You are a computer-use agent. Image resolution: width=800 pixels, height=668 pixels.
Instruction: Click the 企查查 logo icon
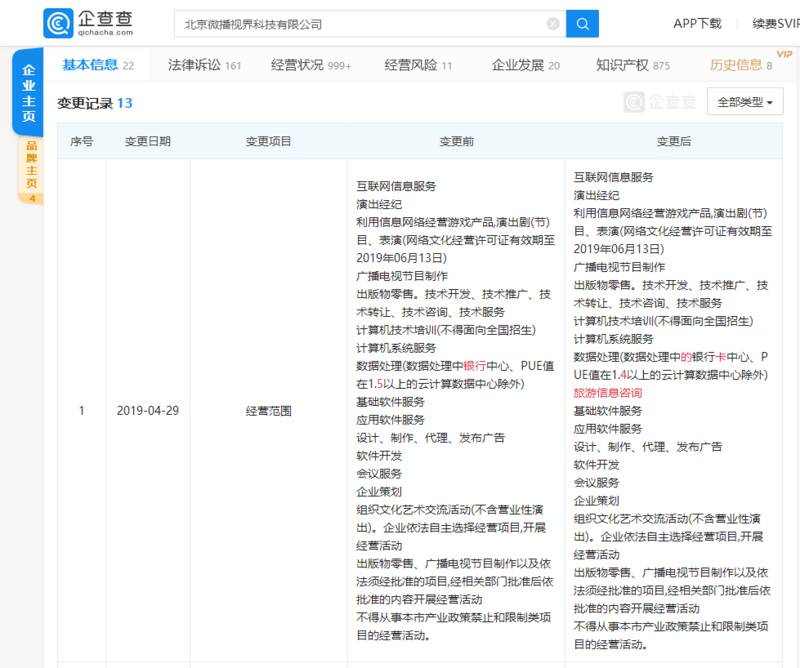58,22
